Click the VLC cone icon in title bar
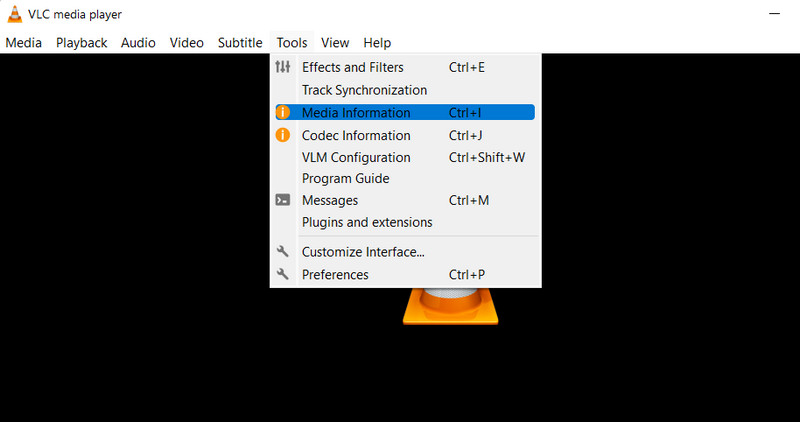Screen dimensions: 800x422 13,14
